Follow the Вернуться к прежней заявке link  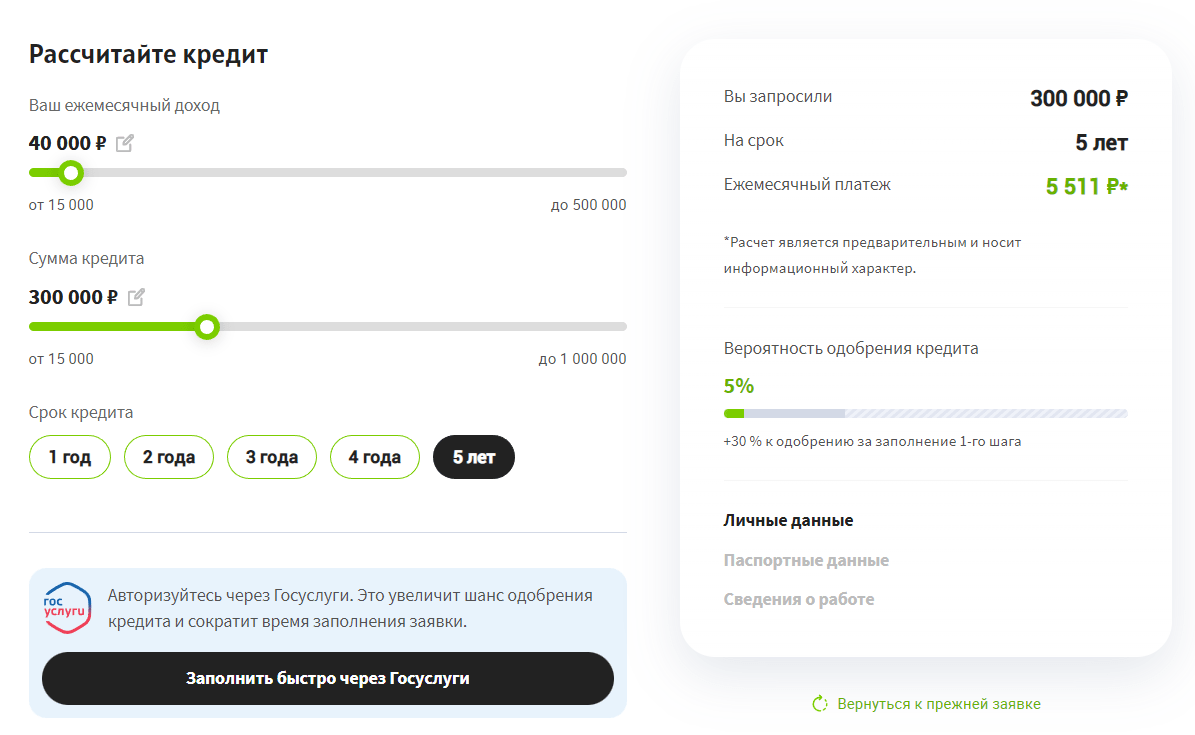click(x=939, y=704)
